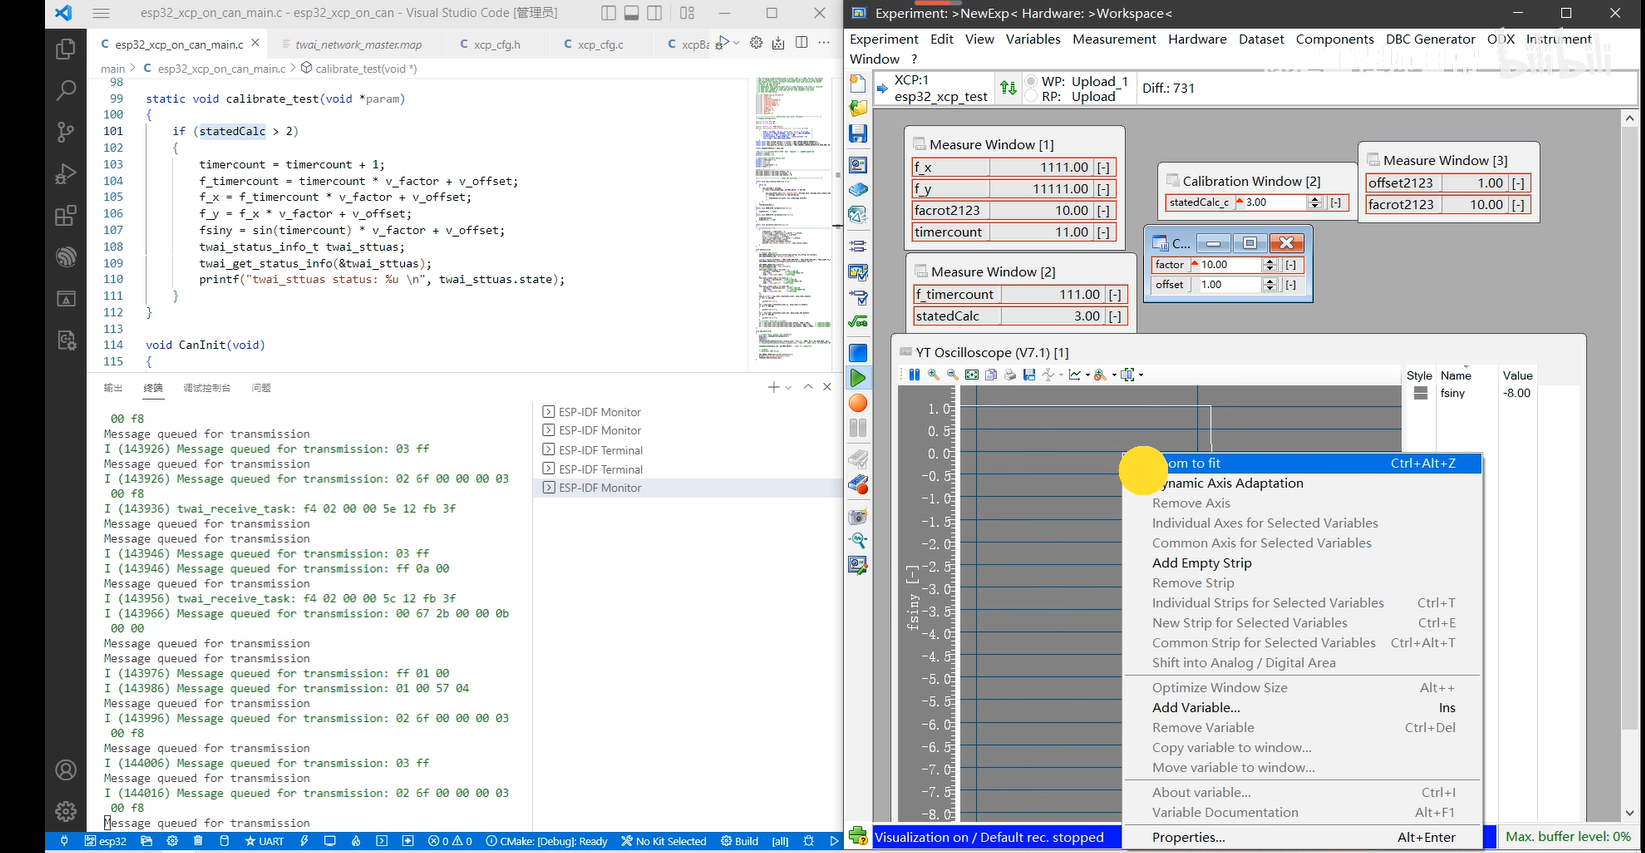Viewport: 1645px width, 853px height.
Task: Click the factor calibration value field
Action: (x=1228, y=265)
